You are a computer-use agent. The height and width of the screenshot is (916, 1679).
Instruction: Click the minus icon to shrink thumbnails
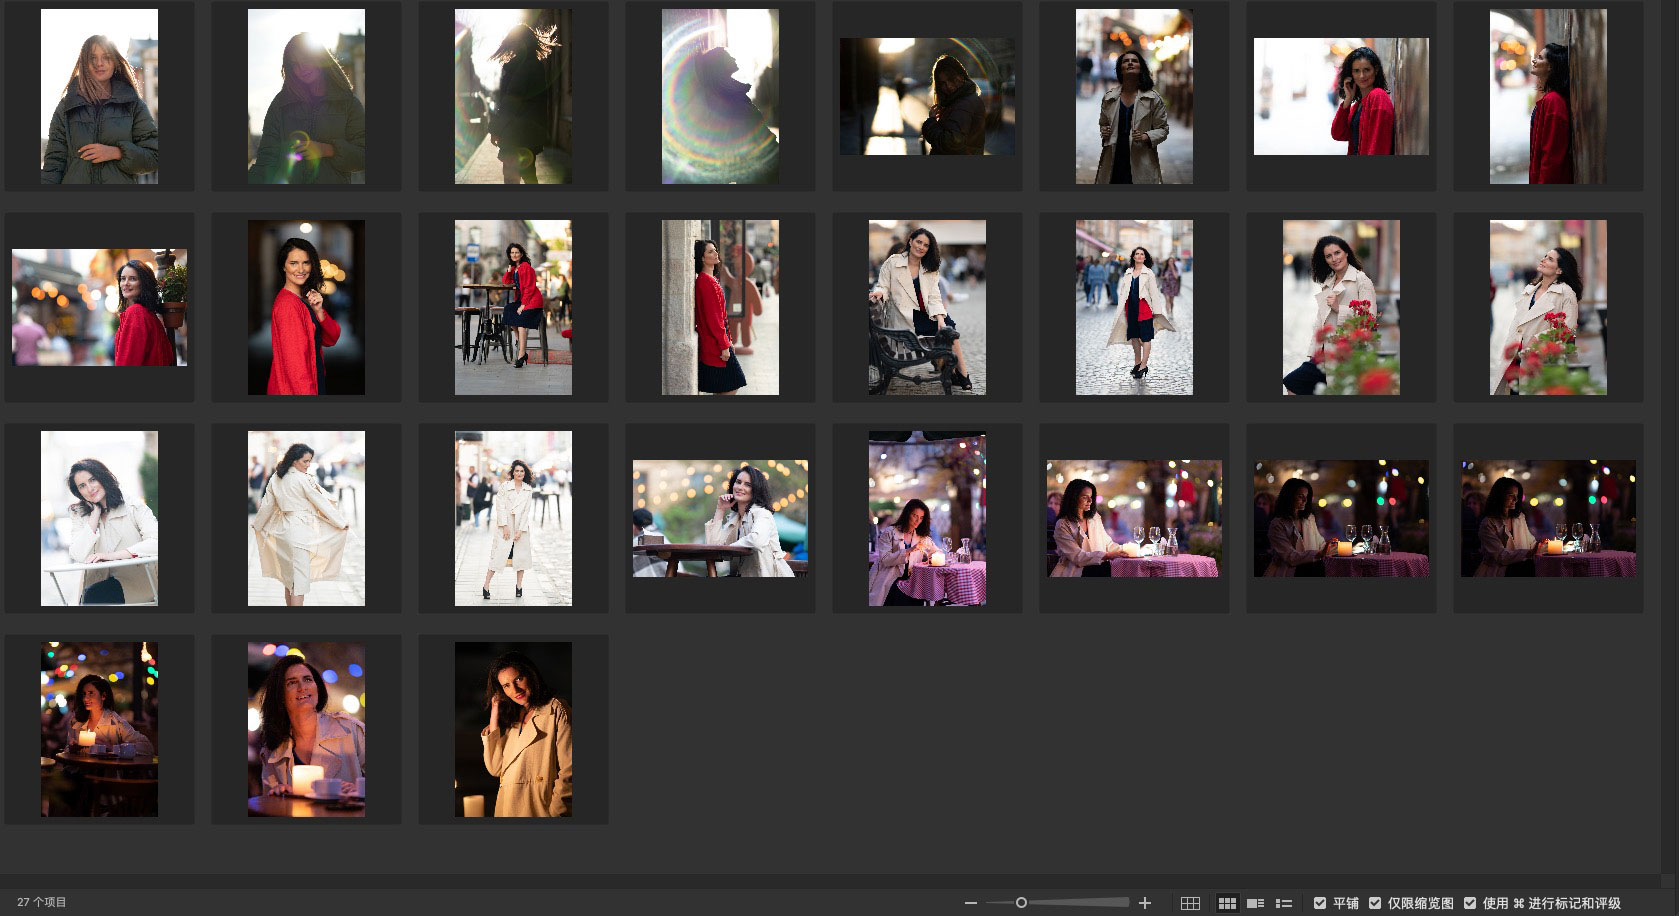970,903
